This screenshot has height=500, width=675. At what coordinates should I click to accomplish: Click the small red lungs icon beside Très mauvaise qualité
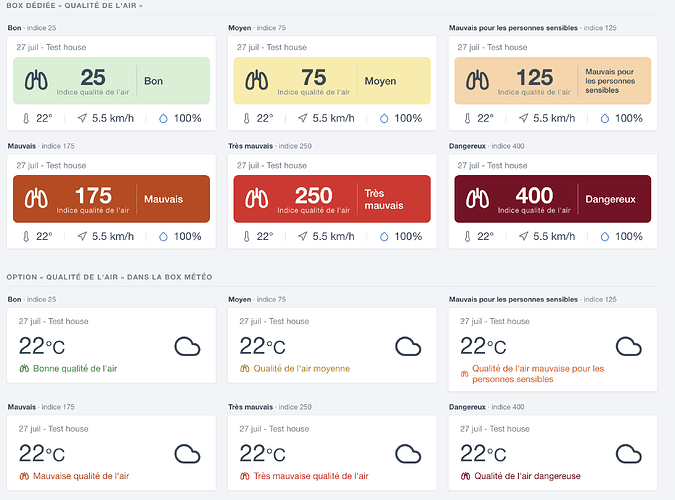245,476
